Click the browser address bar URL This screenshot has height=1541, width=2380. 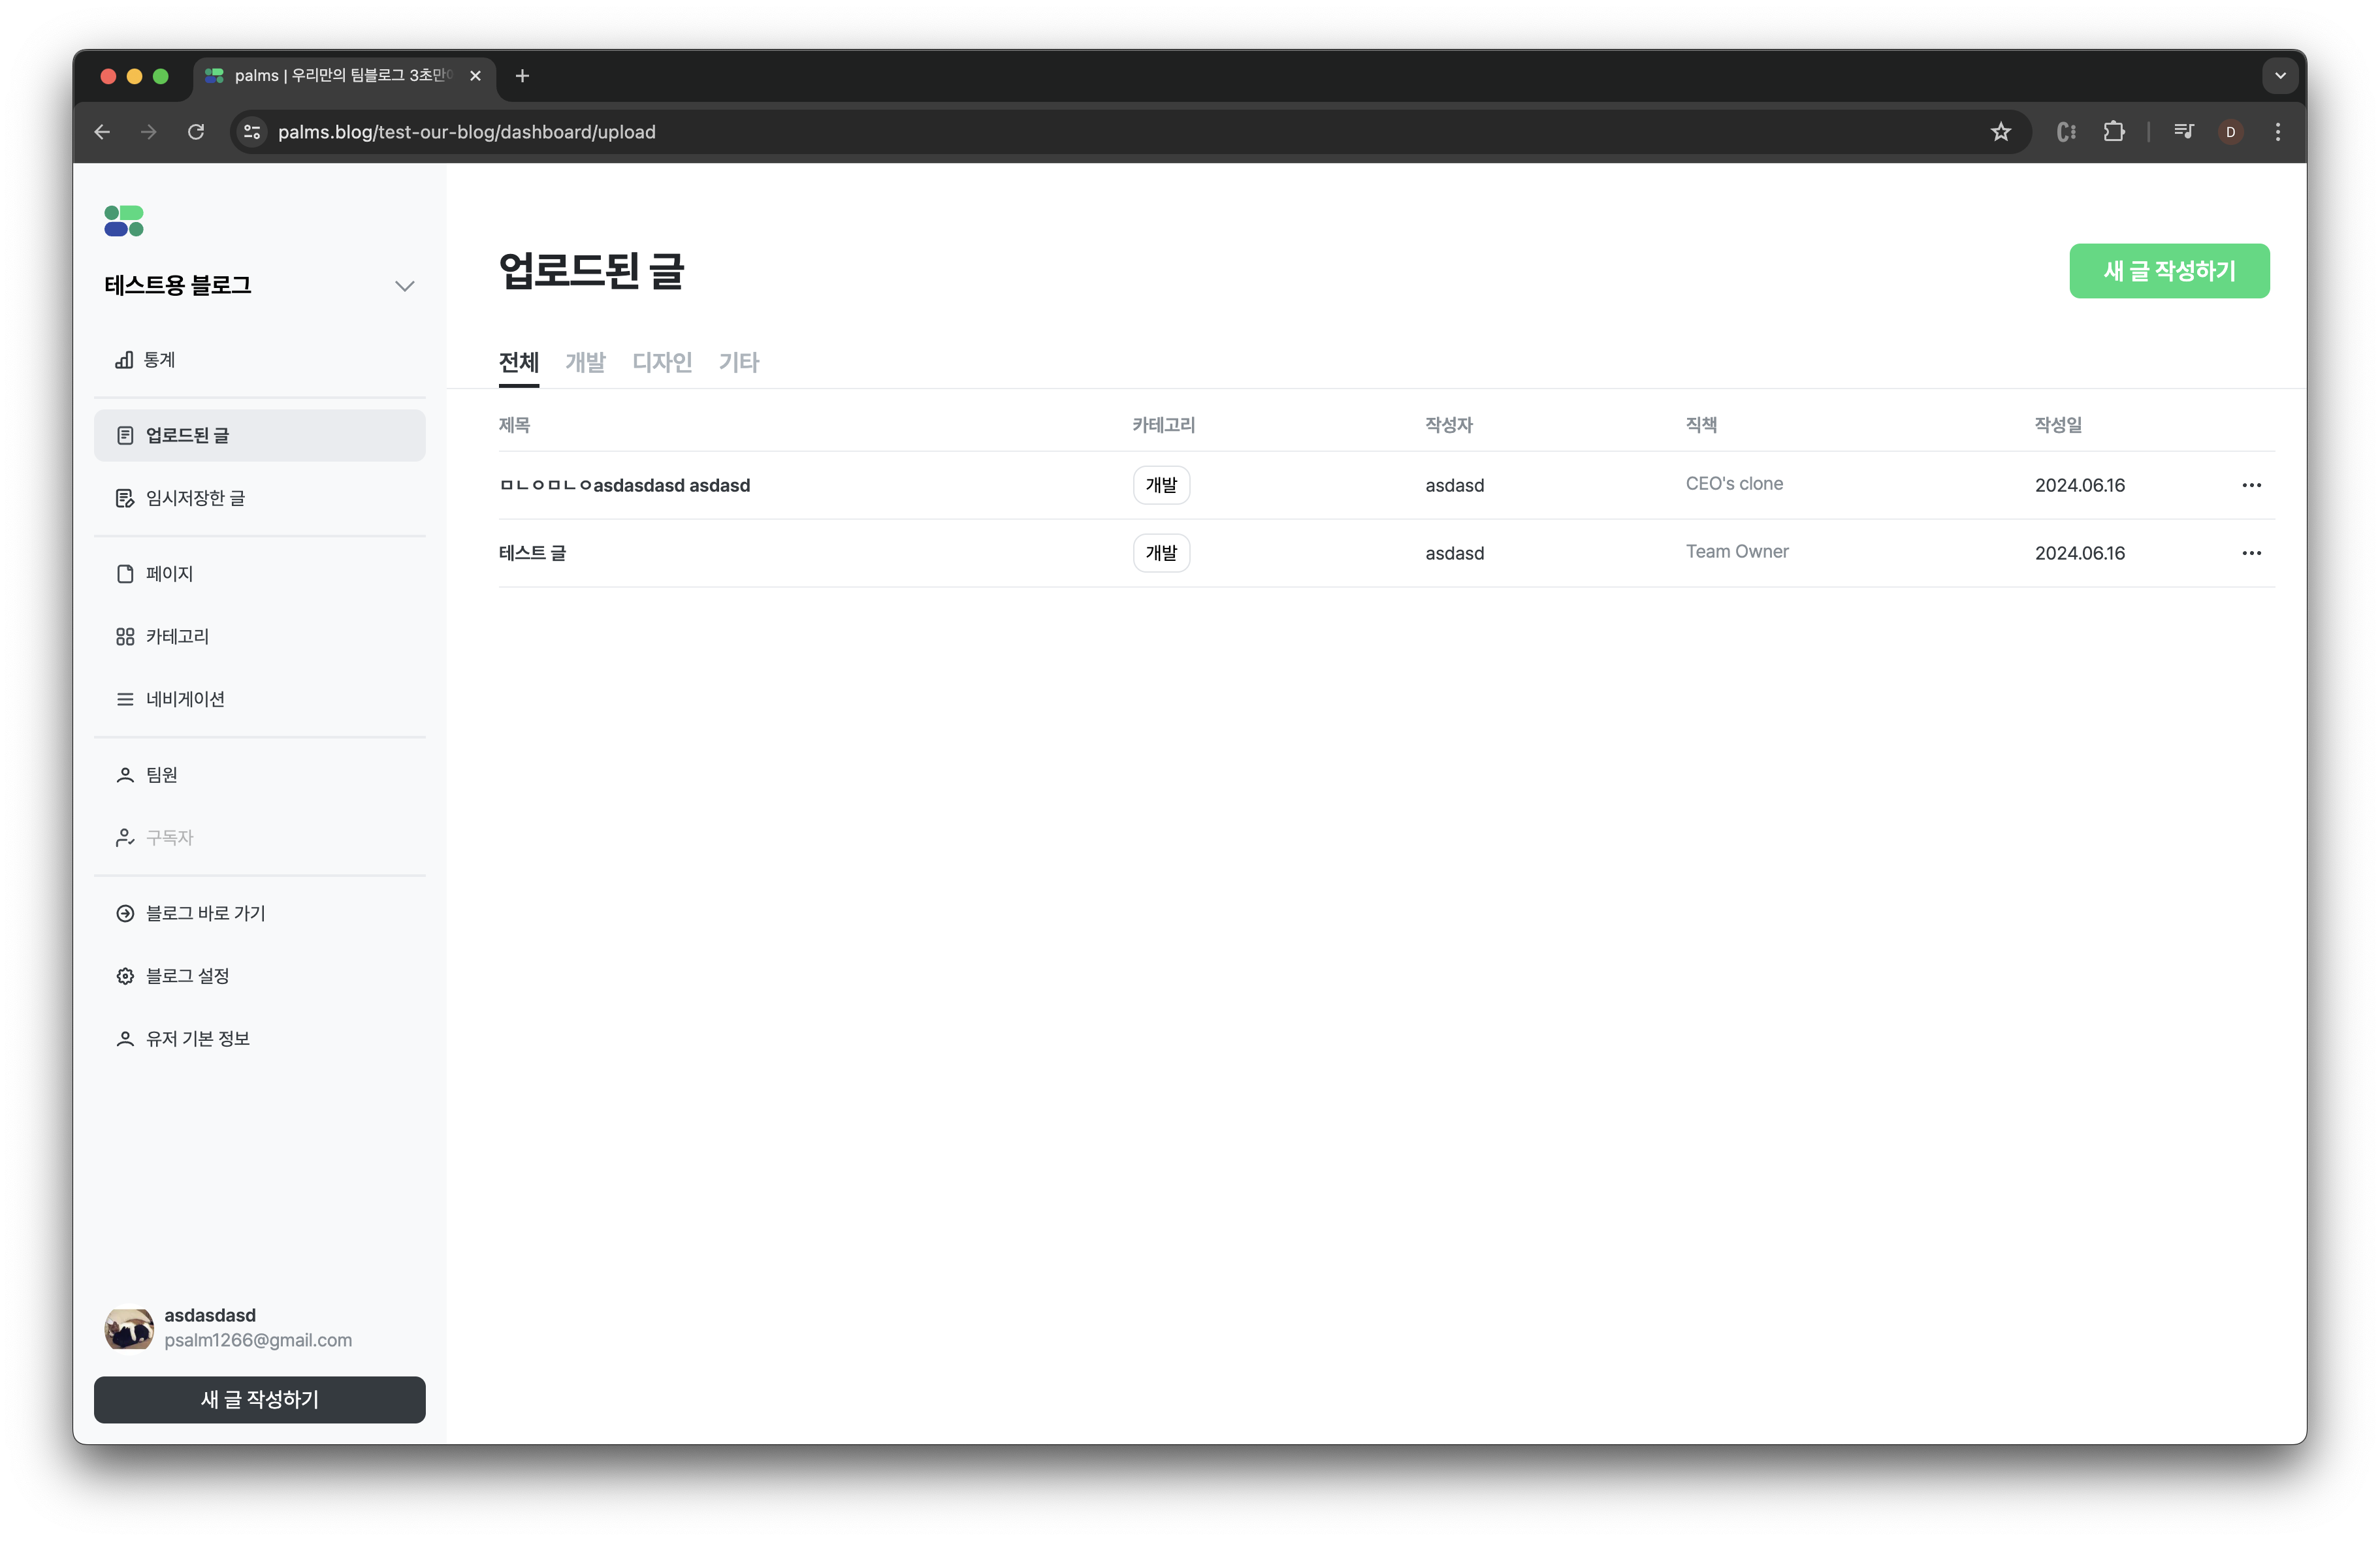[467, 132]
